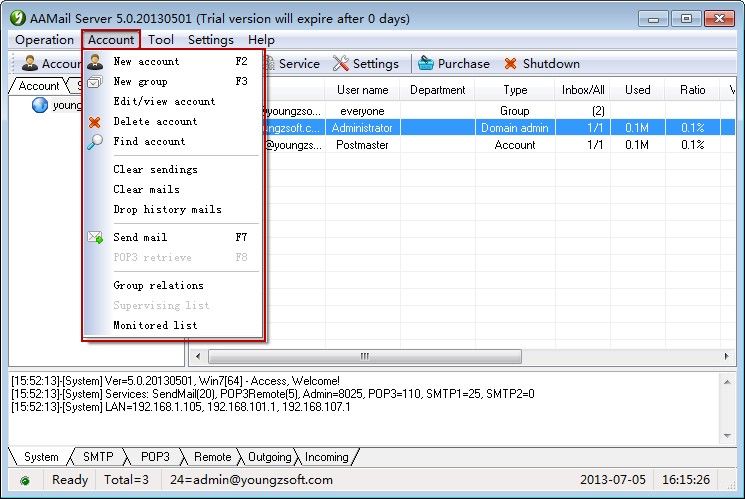The width and height of the screenshot is (745, 499).
Task: Click the Purchase toolbar label
Action: [x=463, y=64]
